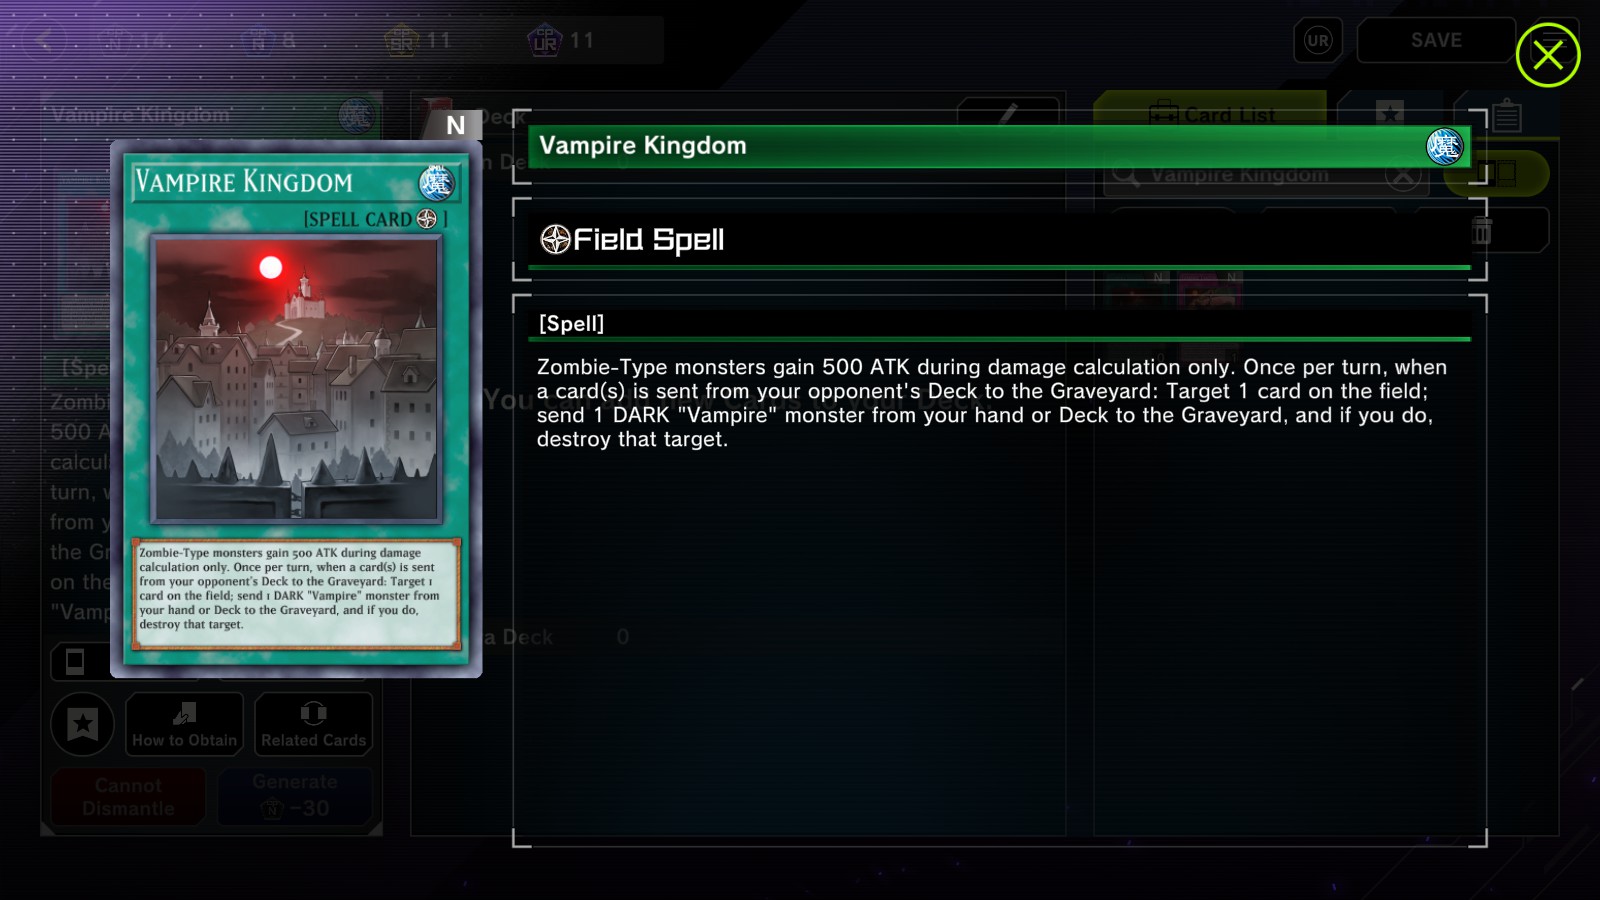This screenshot has width=1600, height=900.
Task: Click the clipboard icon at top right
Action: pyautogui.click(x=1508, y=116)
